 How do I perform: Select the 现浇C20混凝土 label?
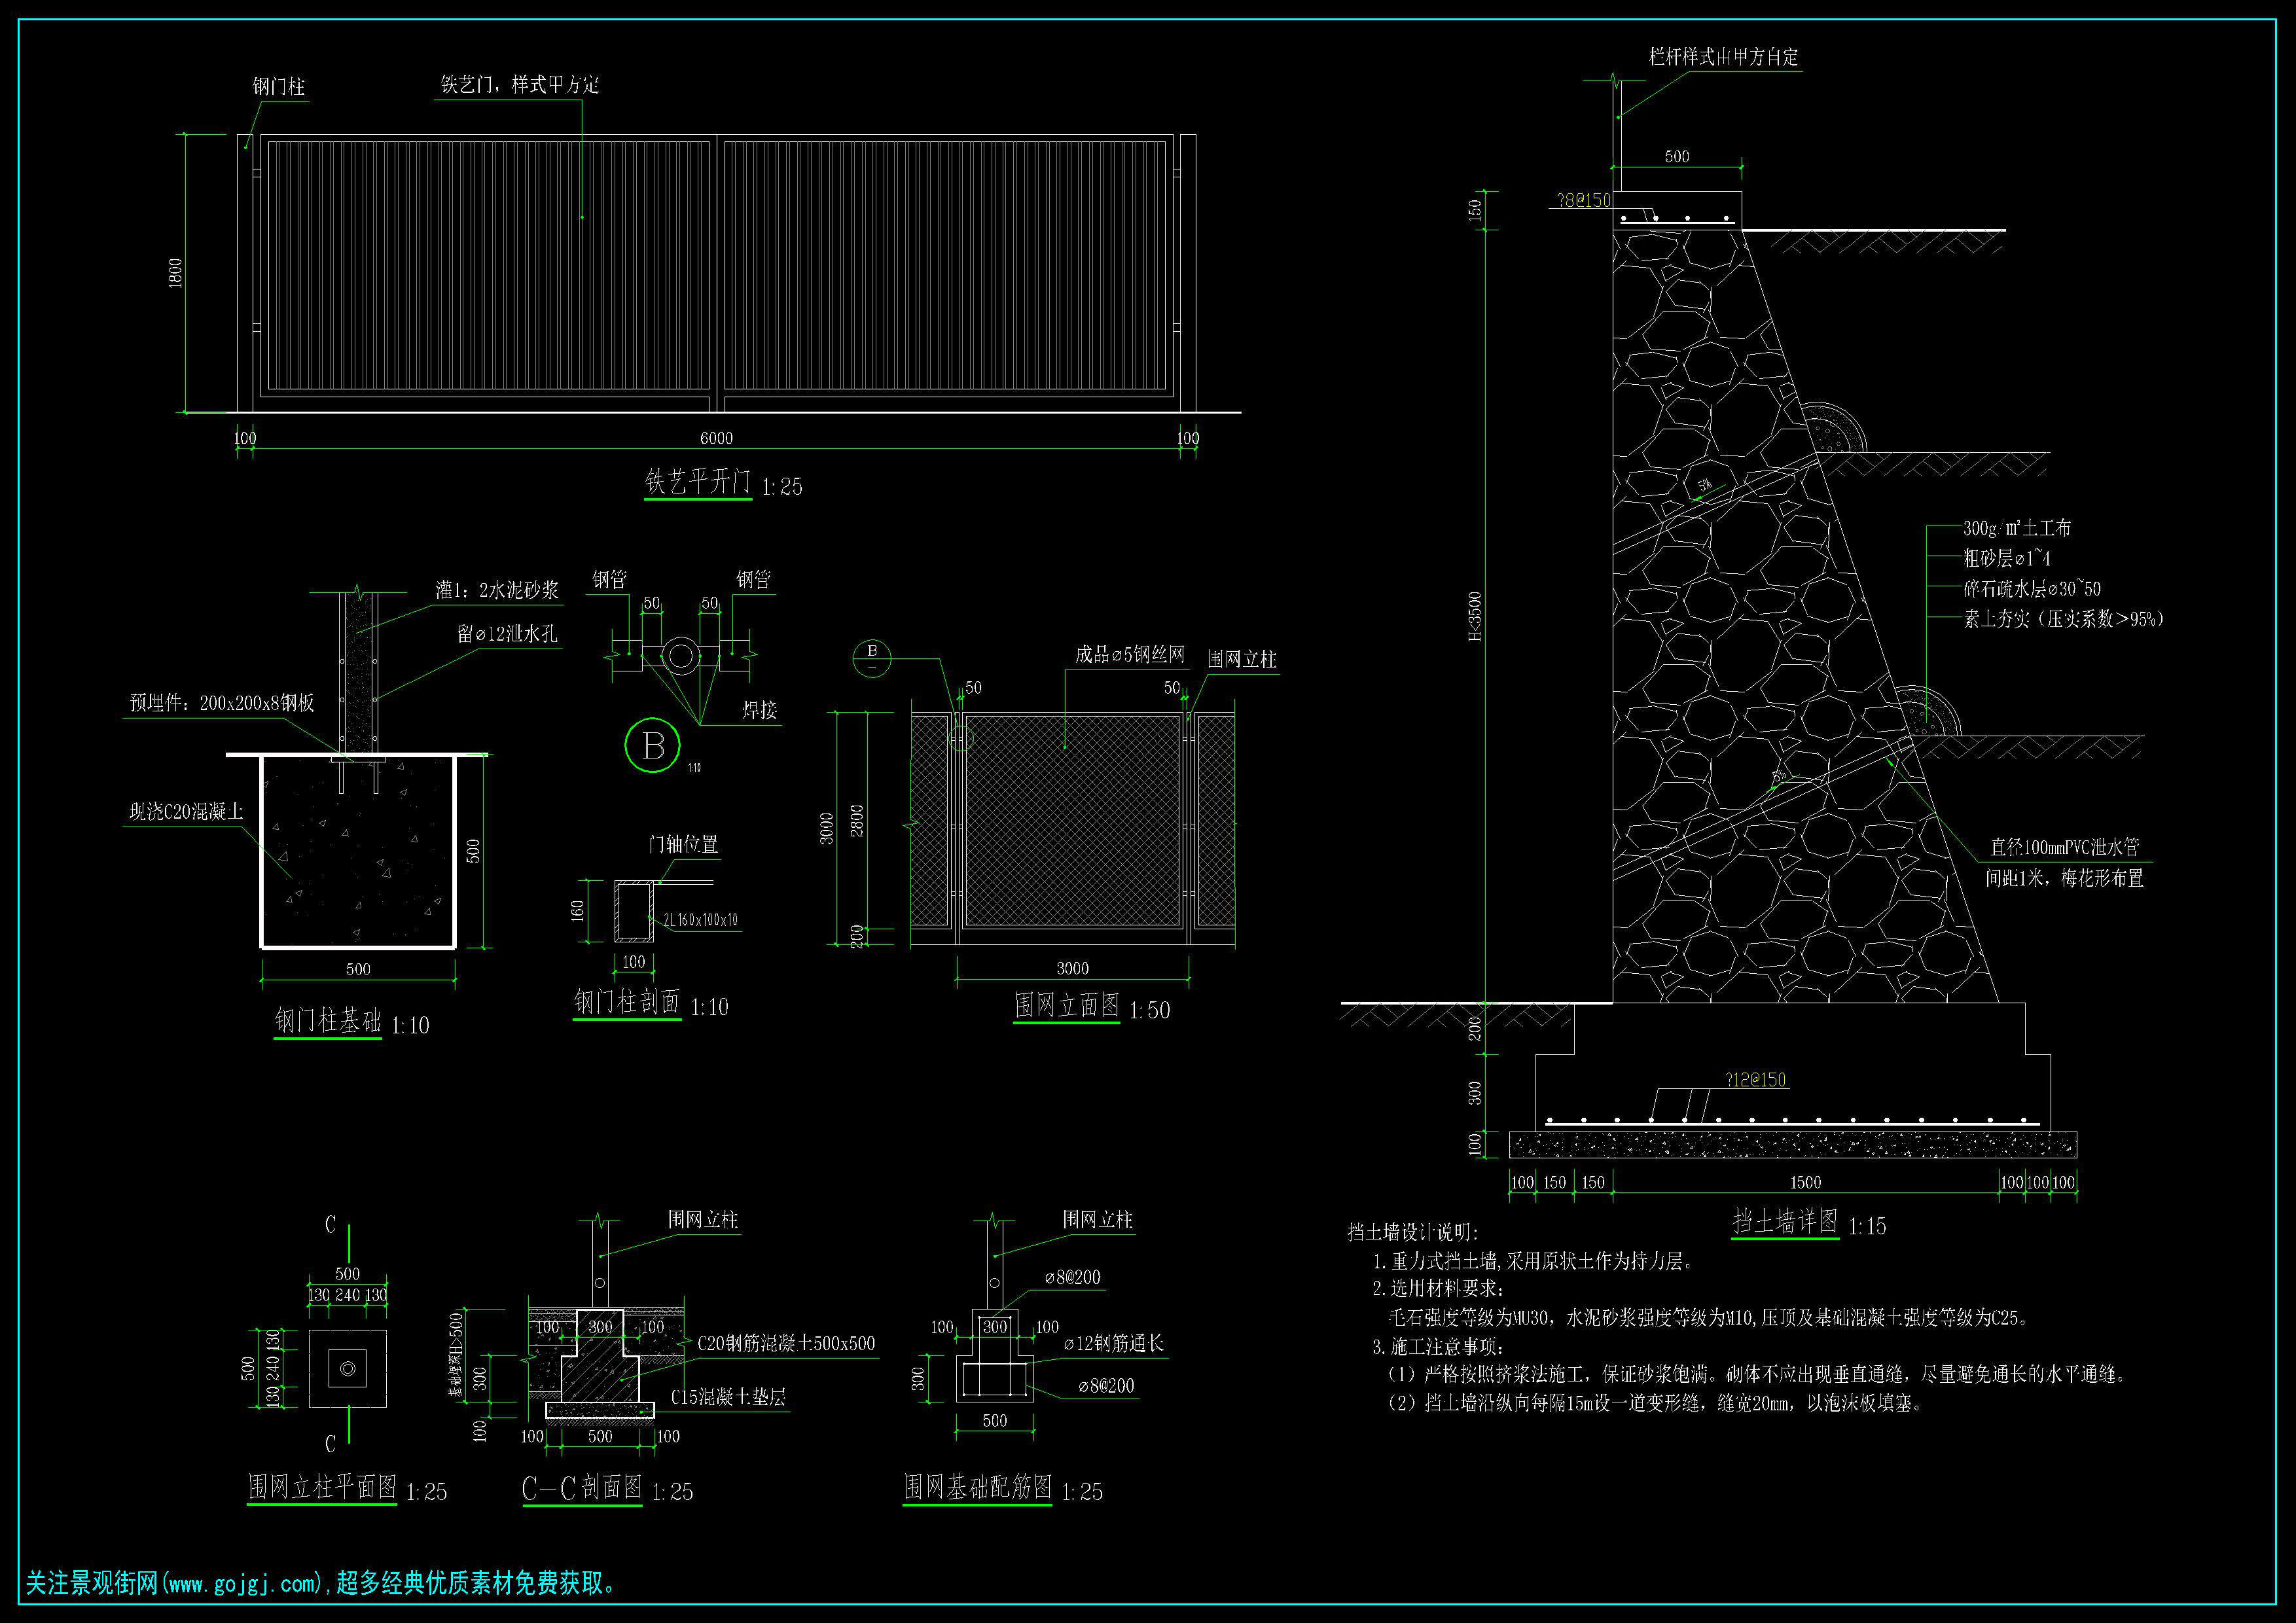pyautogui.click(x=186, y=812)
